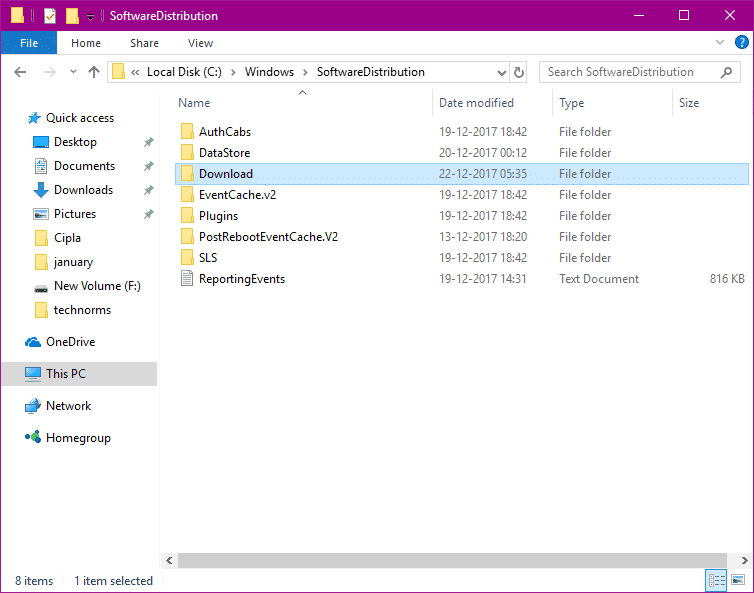Select Quick access in navigation pane
Image resolution: width=754 pixels, height=593 pixels.
point(80,118)
